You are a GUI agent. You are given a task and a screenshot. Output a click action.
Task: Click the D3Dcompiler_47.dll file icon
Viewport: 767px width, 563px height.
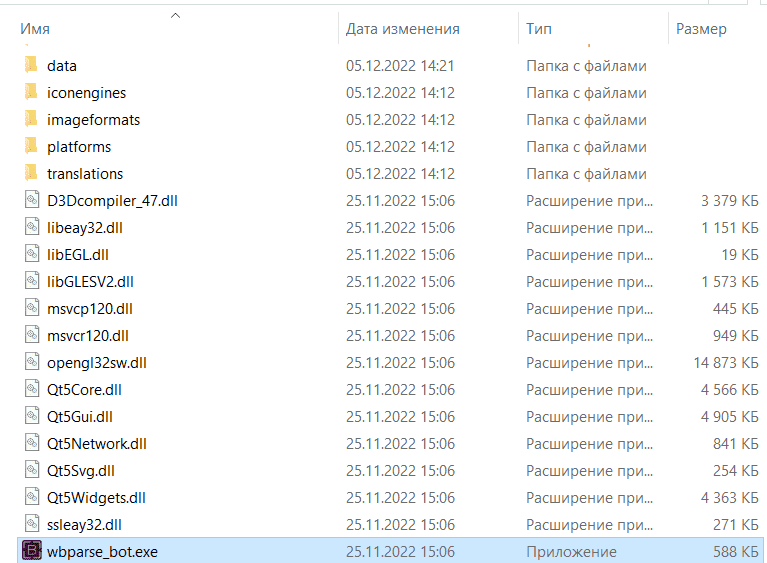click(32, 200)
